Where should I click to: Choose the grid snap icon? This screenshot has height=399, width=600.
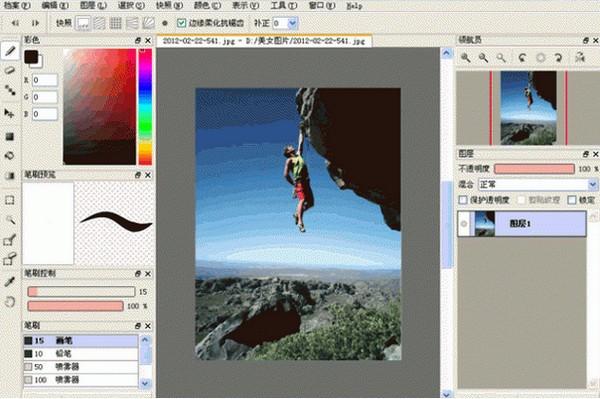116,23
